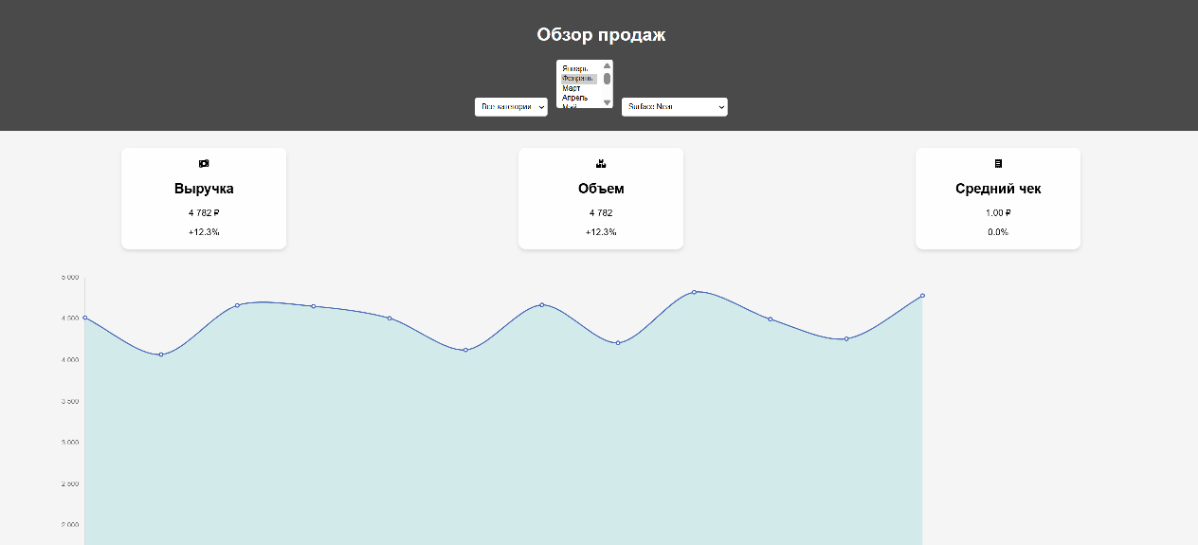
Task: Open the Surface Neon dropdown
Action: click(674, 106)
